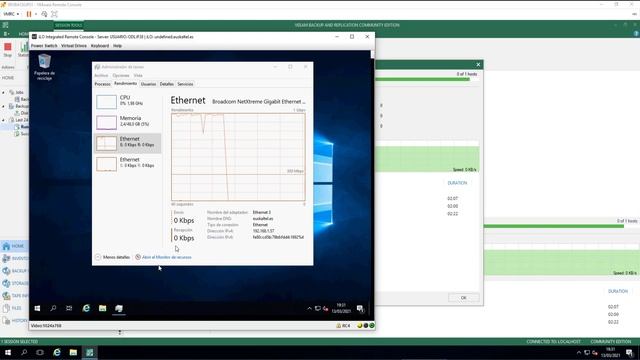640x360 pixels.
Task: Switch to the Servicios tab
Action: 185,84
